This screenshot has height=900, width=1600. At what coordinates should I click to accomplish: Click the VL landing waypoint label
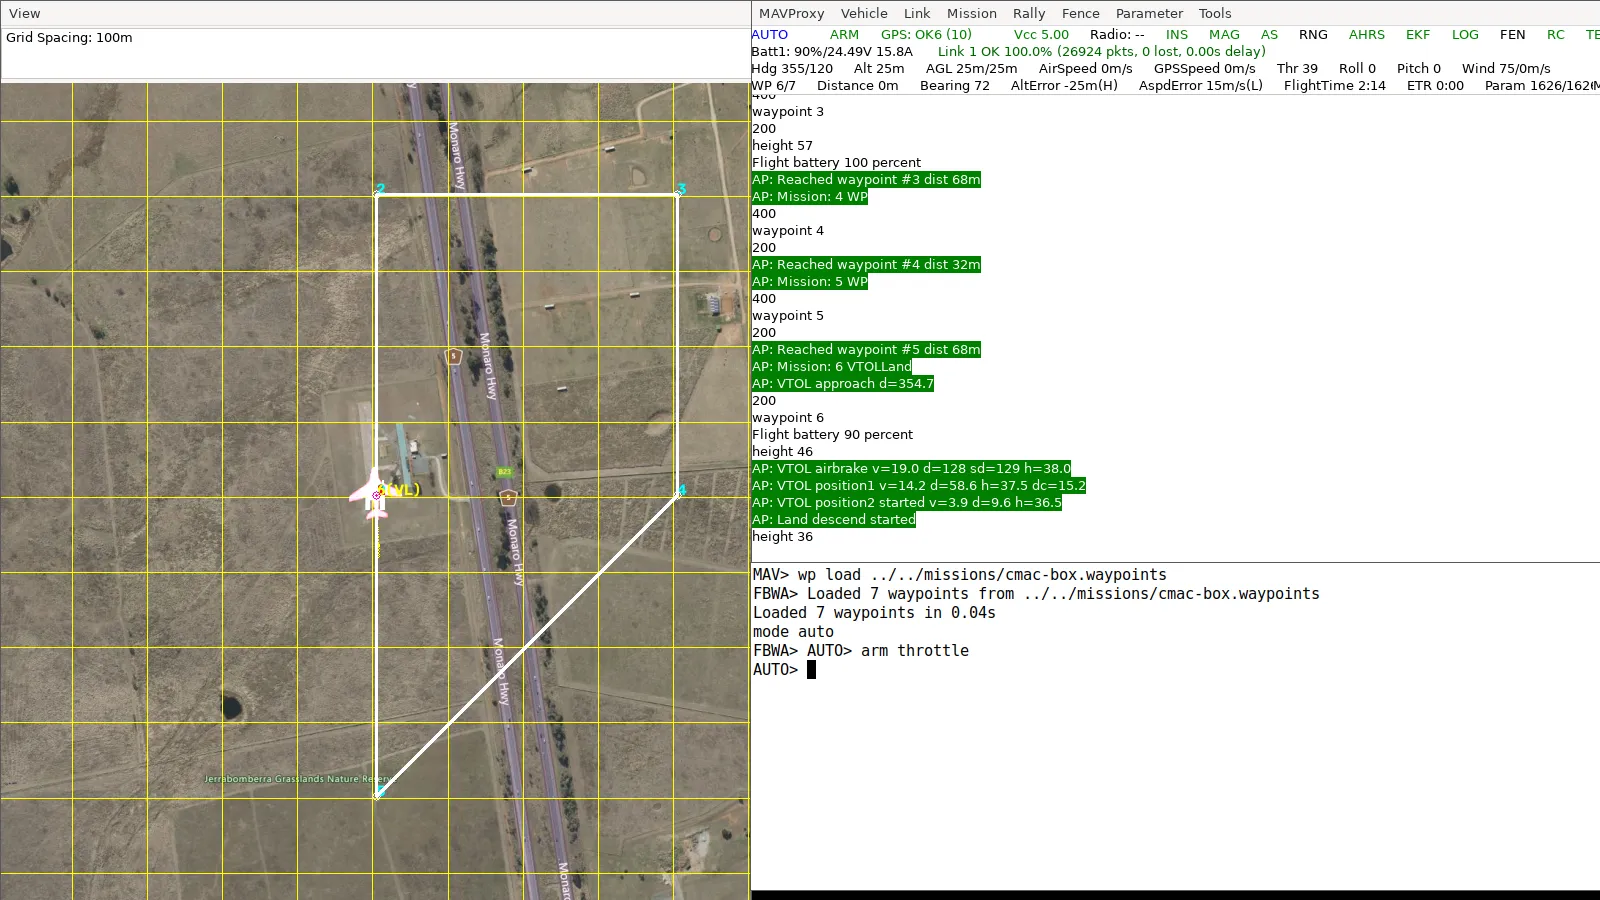(402, 489)
